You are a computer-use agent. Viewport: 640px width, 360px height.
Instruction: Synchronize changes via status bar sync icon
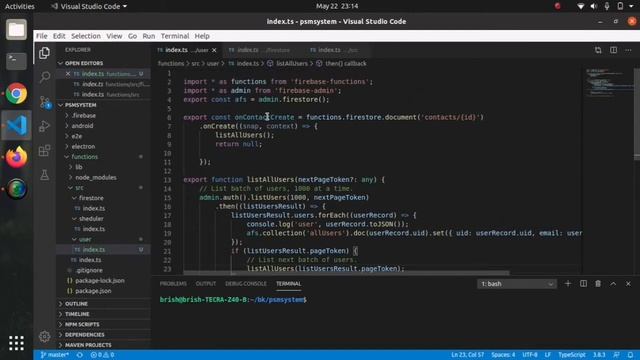(x=80, y=355)
